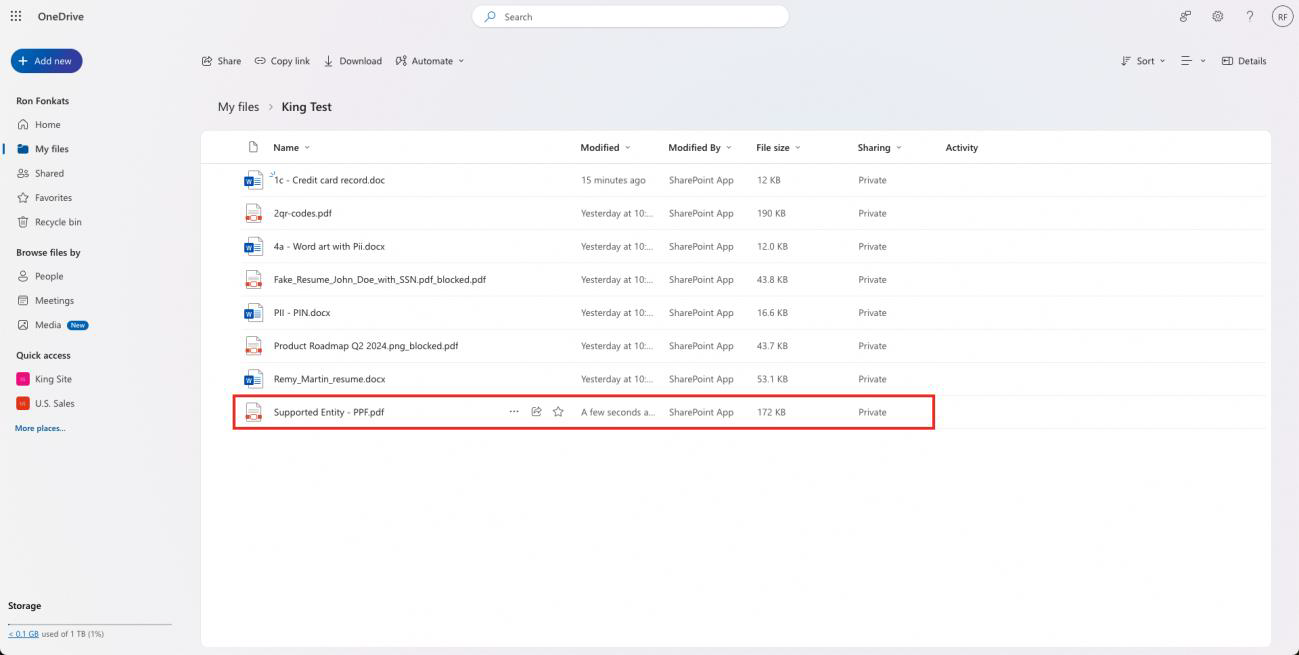Open file Remy_Martin_resume.docx
1299x655 pixels.
click(329, 379)
